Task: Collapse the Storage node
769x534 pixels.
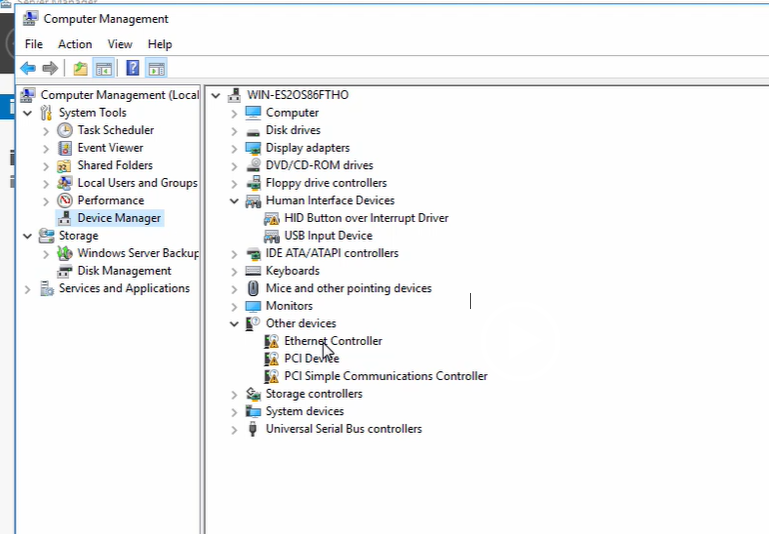Action: coord(27,236)
